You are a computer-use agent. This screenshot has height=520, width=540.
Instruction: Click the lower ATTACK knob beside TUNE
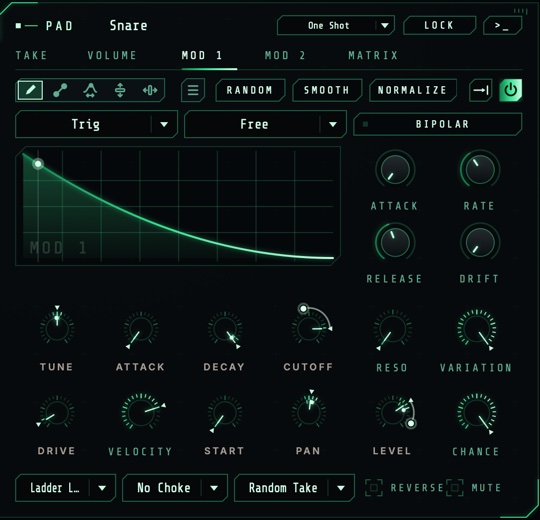point(141,329)
